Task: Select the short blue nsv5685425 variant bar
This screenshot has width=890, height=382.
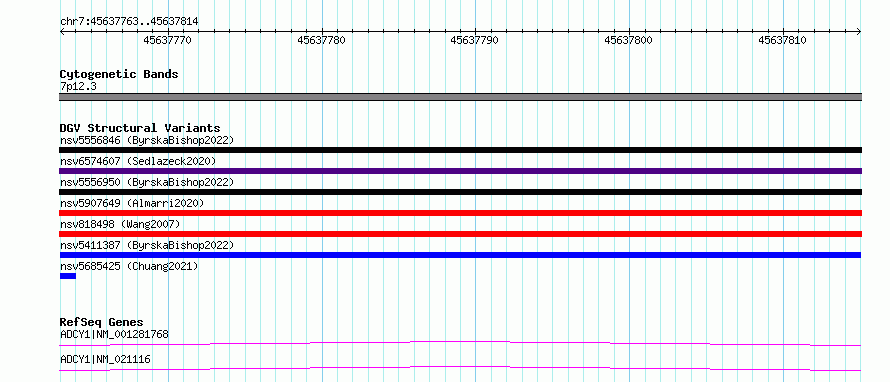Action: [x=68, y=276]
